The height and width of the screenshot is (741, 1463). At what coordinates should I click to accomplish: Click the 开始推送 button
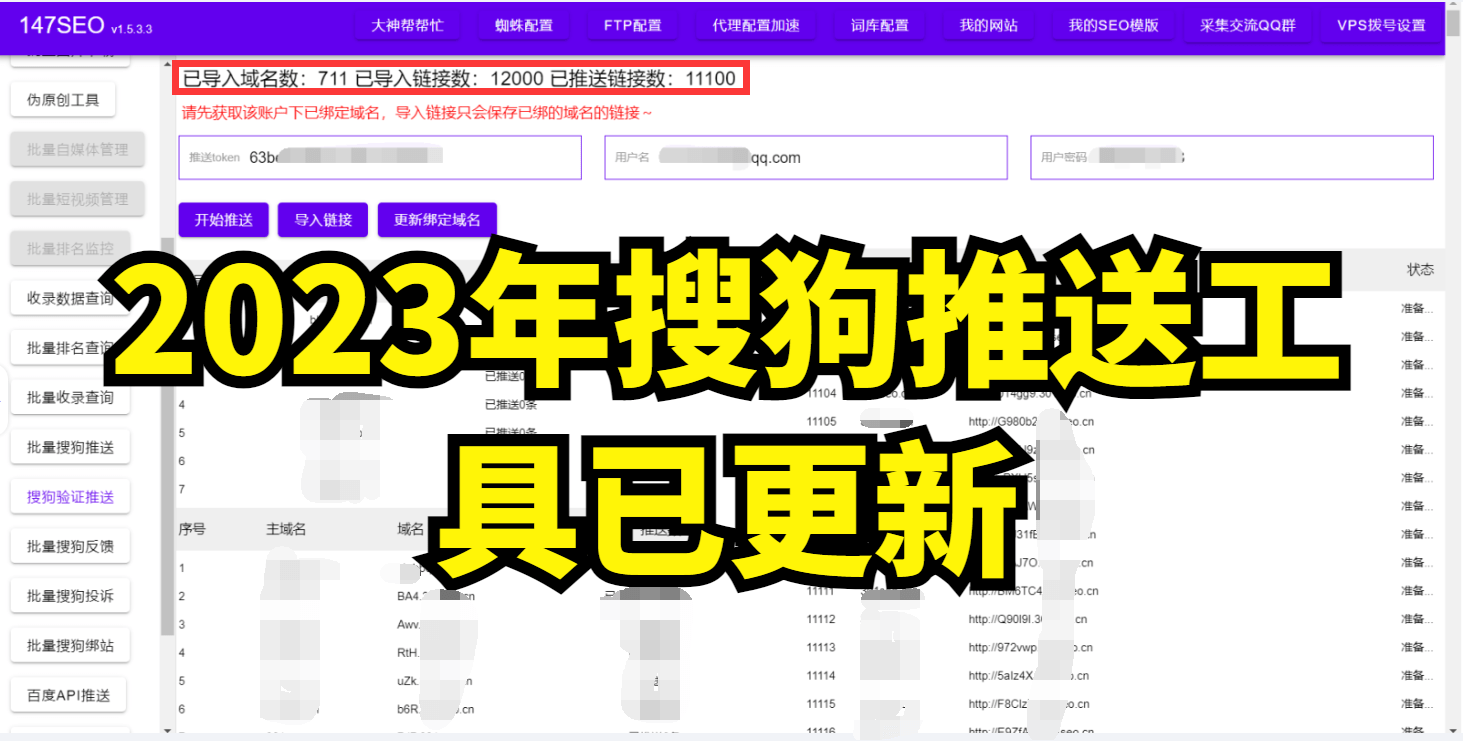point(223,220)
